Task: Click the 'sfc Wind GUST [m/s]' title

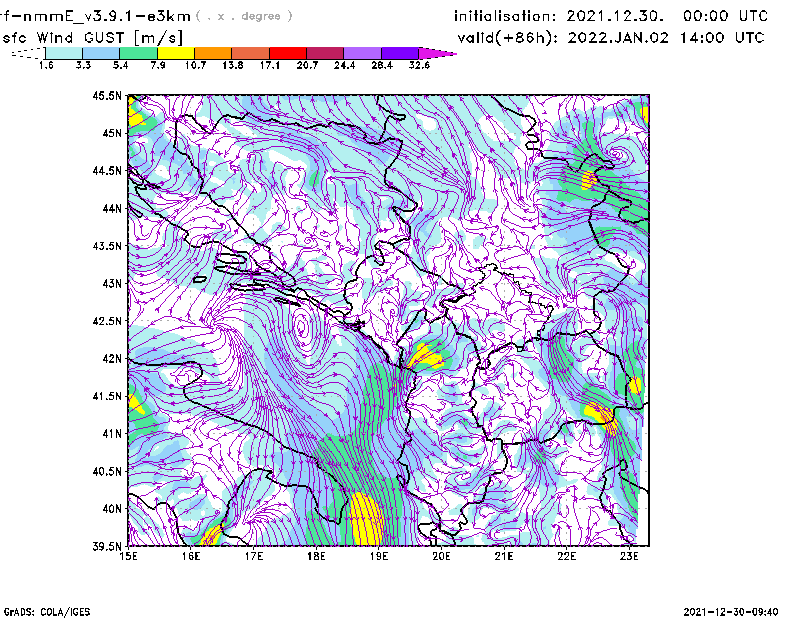Action: [92, 38]
